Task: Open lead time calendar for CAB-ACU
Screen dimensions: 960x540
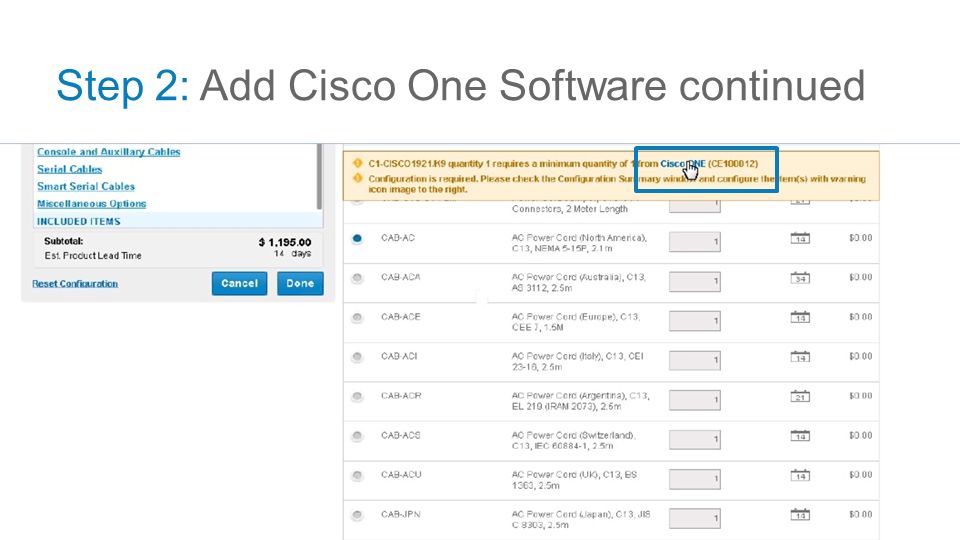Action: 800,475
